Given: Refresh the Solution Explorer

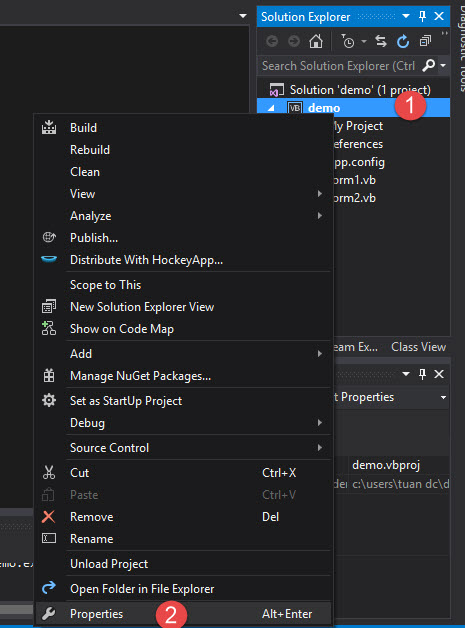Looking at the screenshot, I should point(403,41).
